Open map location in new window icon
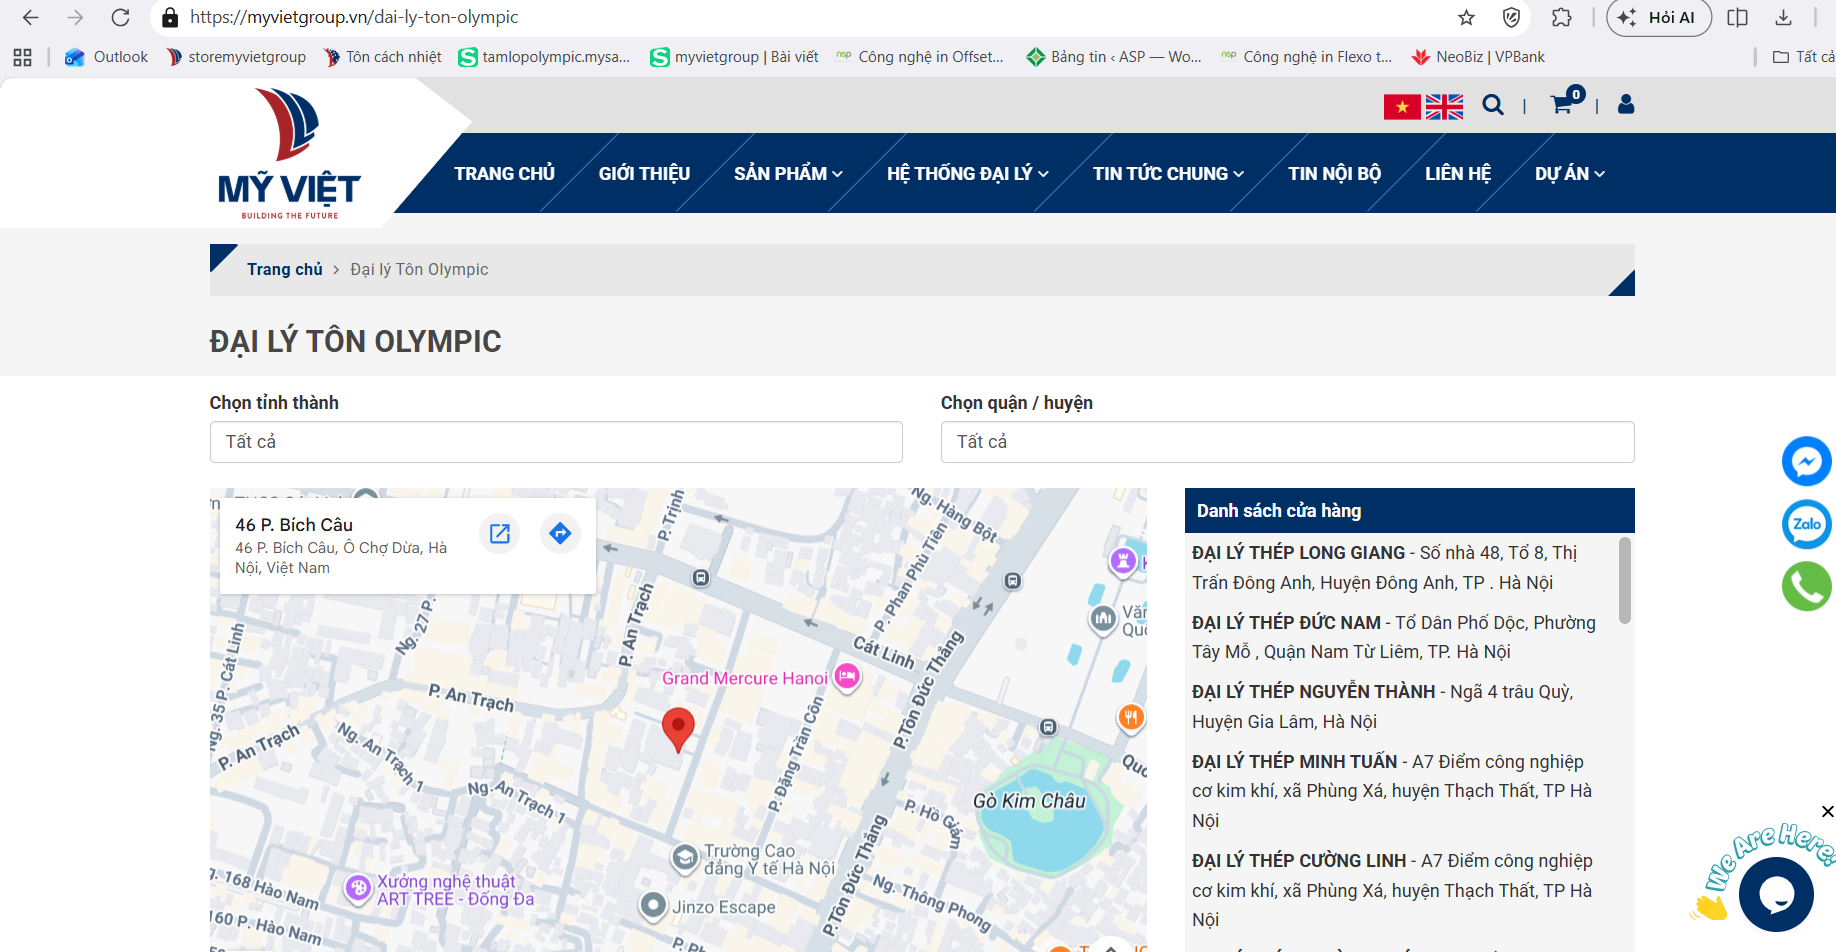Viewport: 1836px width, 952px height. [x=500, y=533]
